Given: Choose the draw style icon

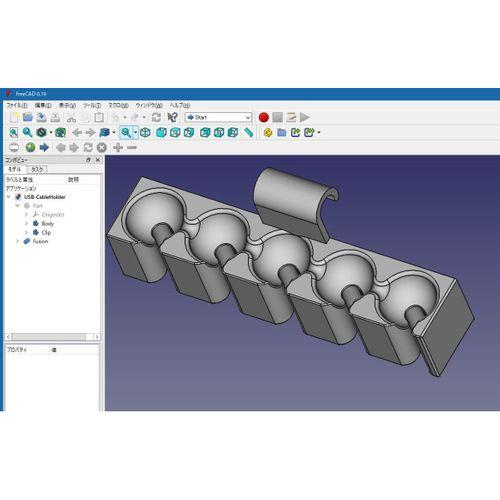Looking at the screenshot, I should (x=41, y=133).
